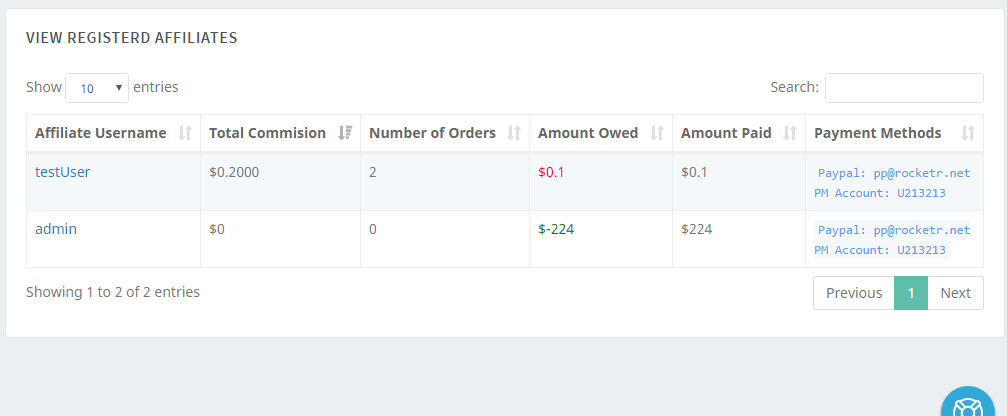Click Amount Owed sort arrows
This screenshot has height=416, width=1007.
(x=657, y=133)
